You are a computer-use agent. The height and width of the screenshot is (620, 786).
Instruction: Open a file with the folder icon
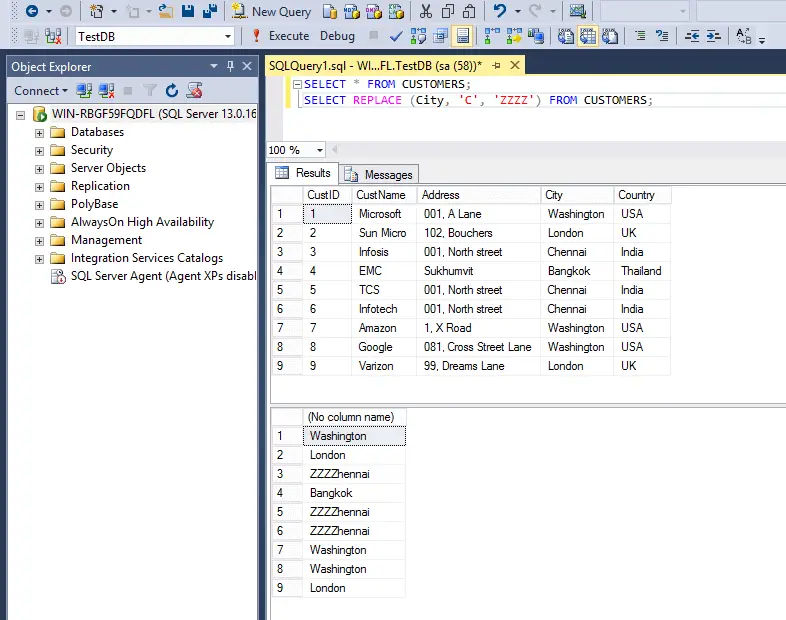pos(165,11)
